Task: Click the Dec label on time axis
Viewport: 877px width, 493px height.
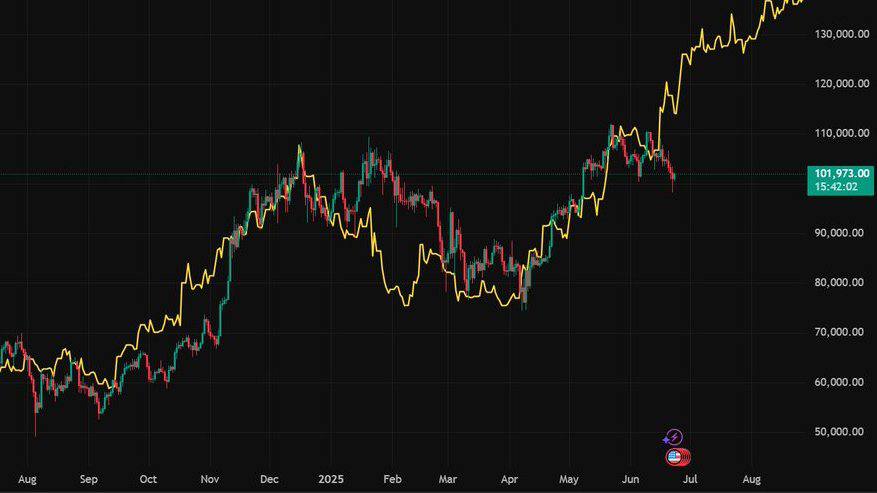Action: point(269,479)
